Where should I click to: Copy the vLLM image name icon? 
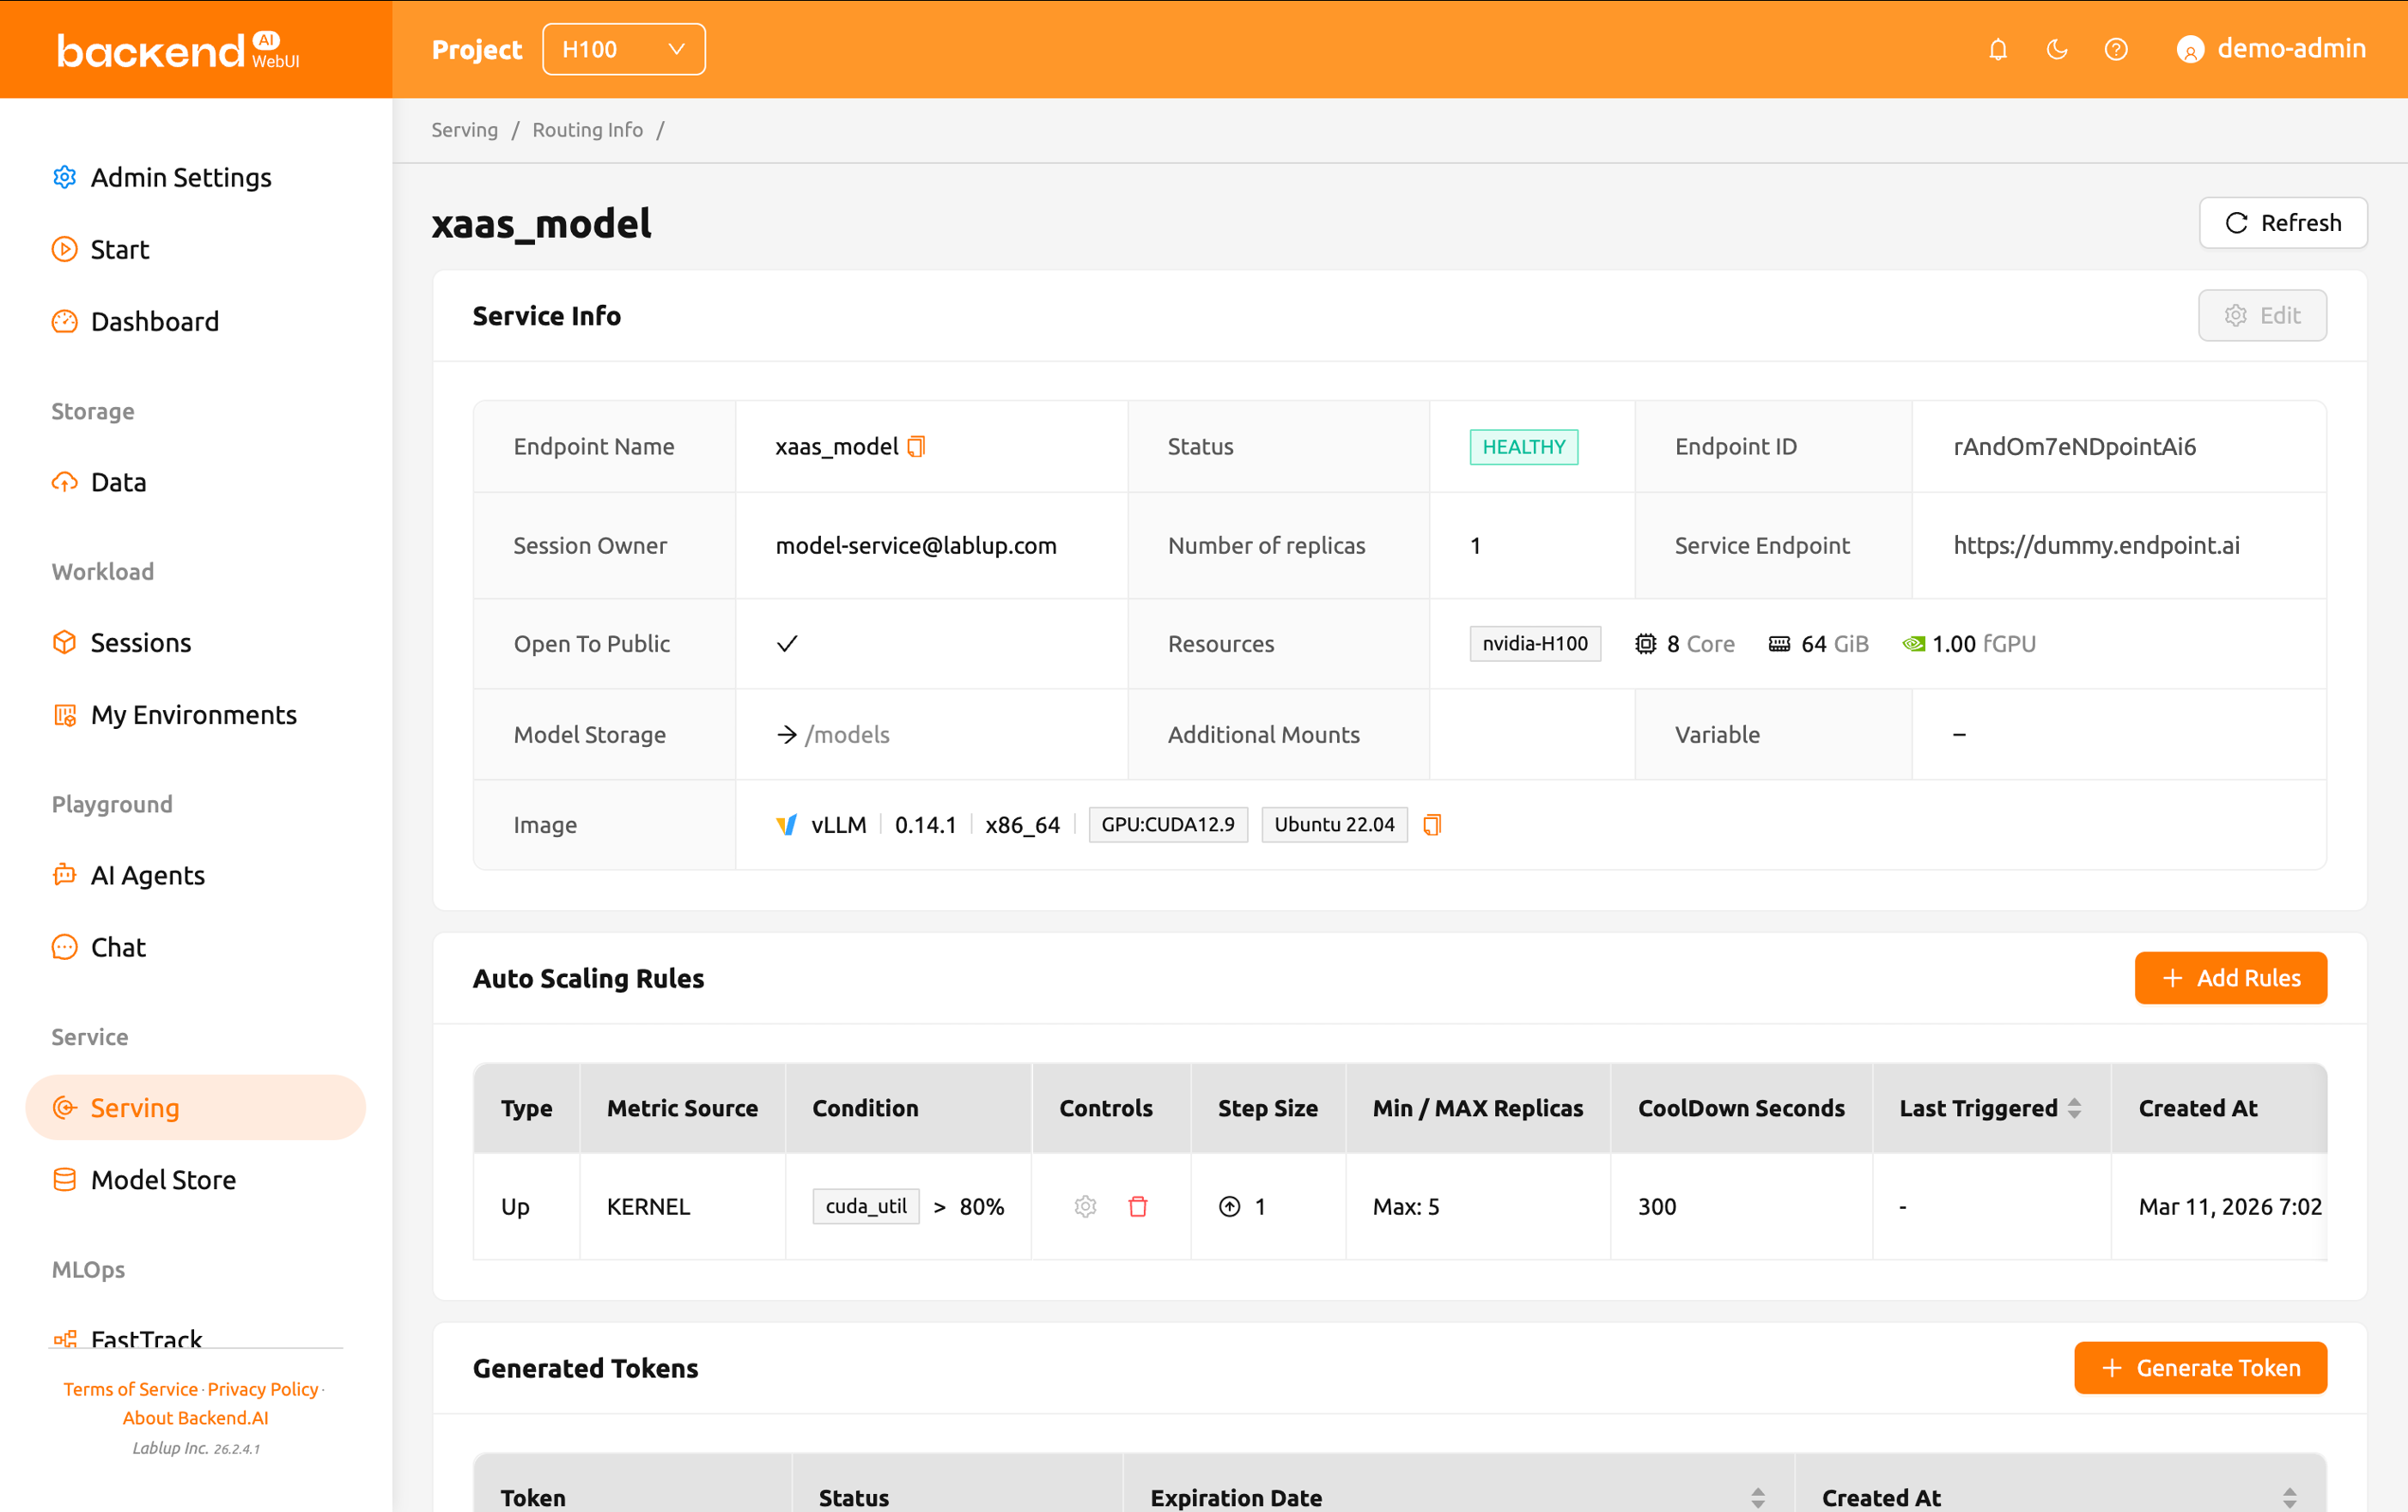(1432, 825)
